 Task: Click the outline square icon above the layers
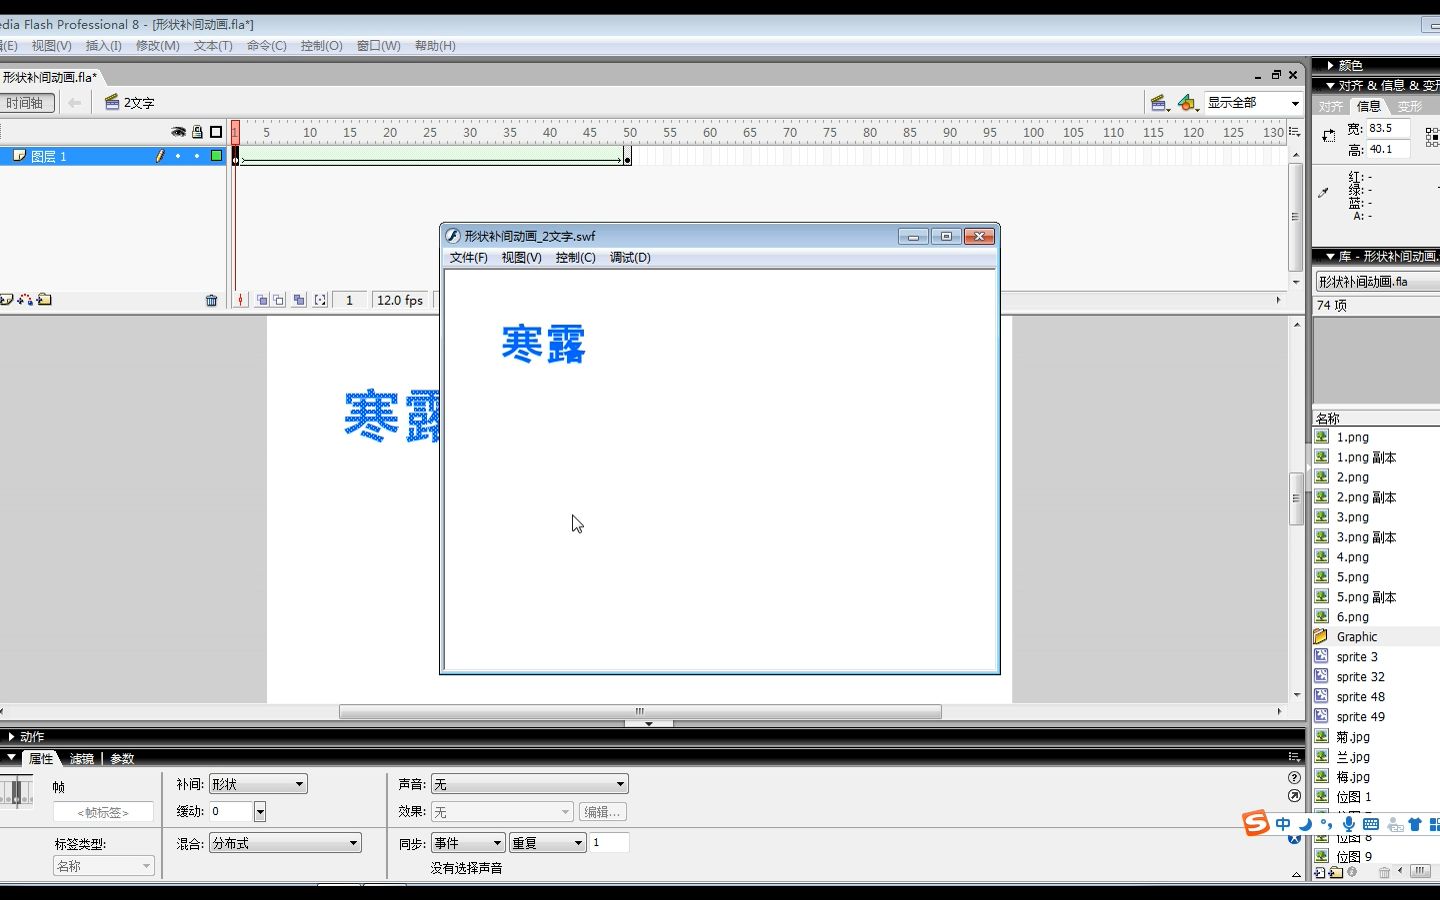[216, 132]
